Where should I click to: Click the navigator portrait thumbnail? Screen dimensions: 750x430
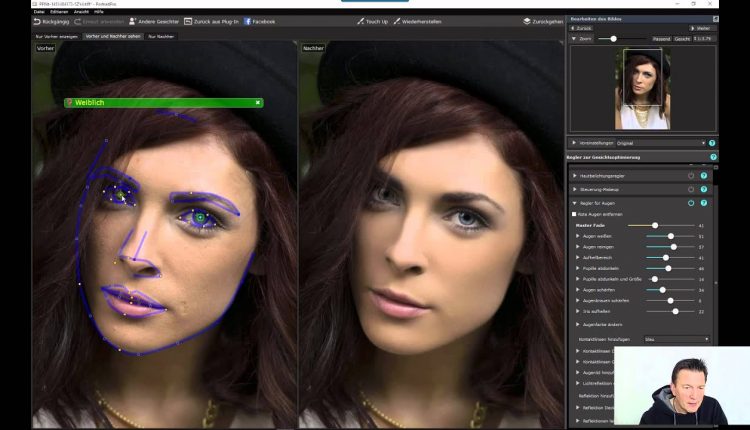642,89
